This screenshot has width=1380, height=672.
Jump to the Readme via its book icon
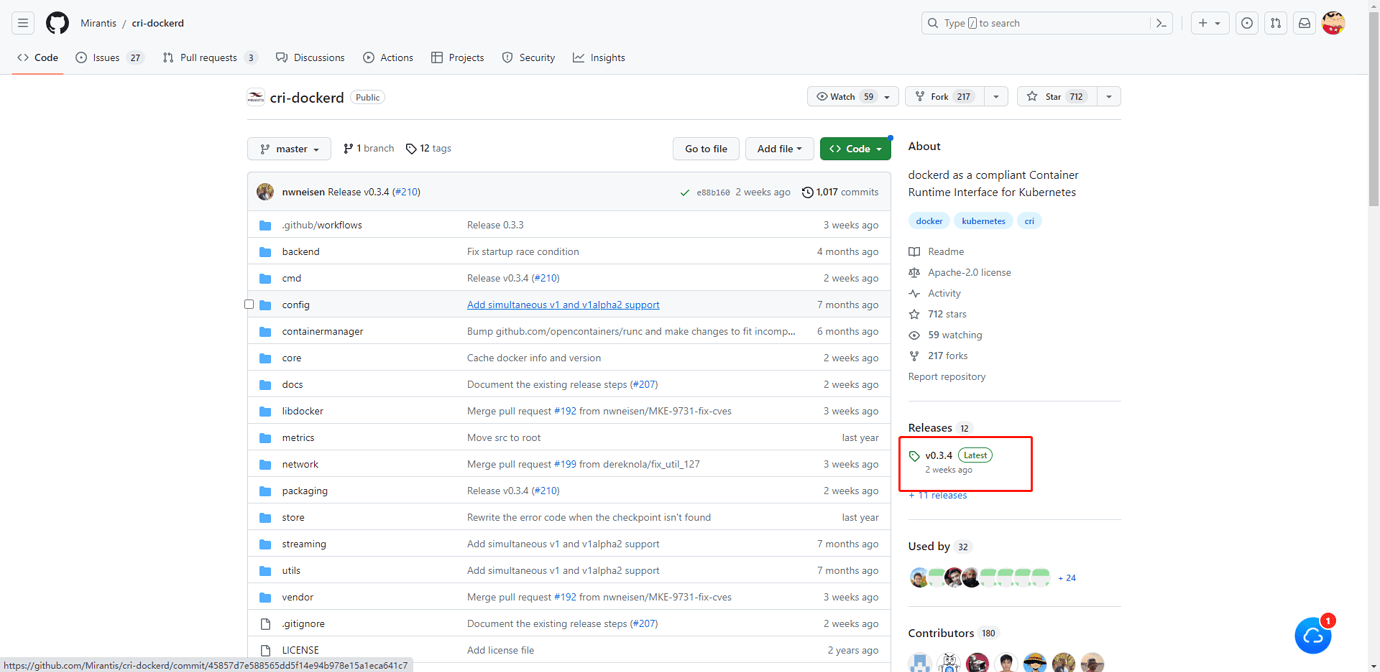click(913, 251)
